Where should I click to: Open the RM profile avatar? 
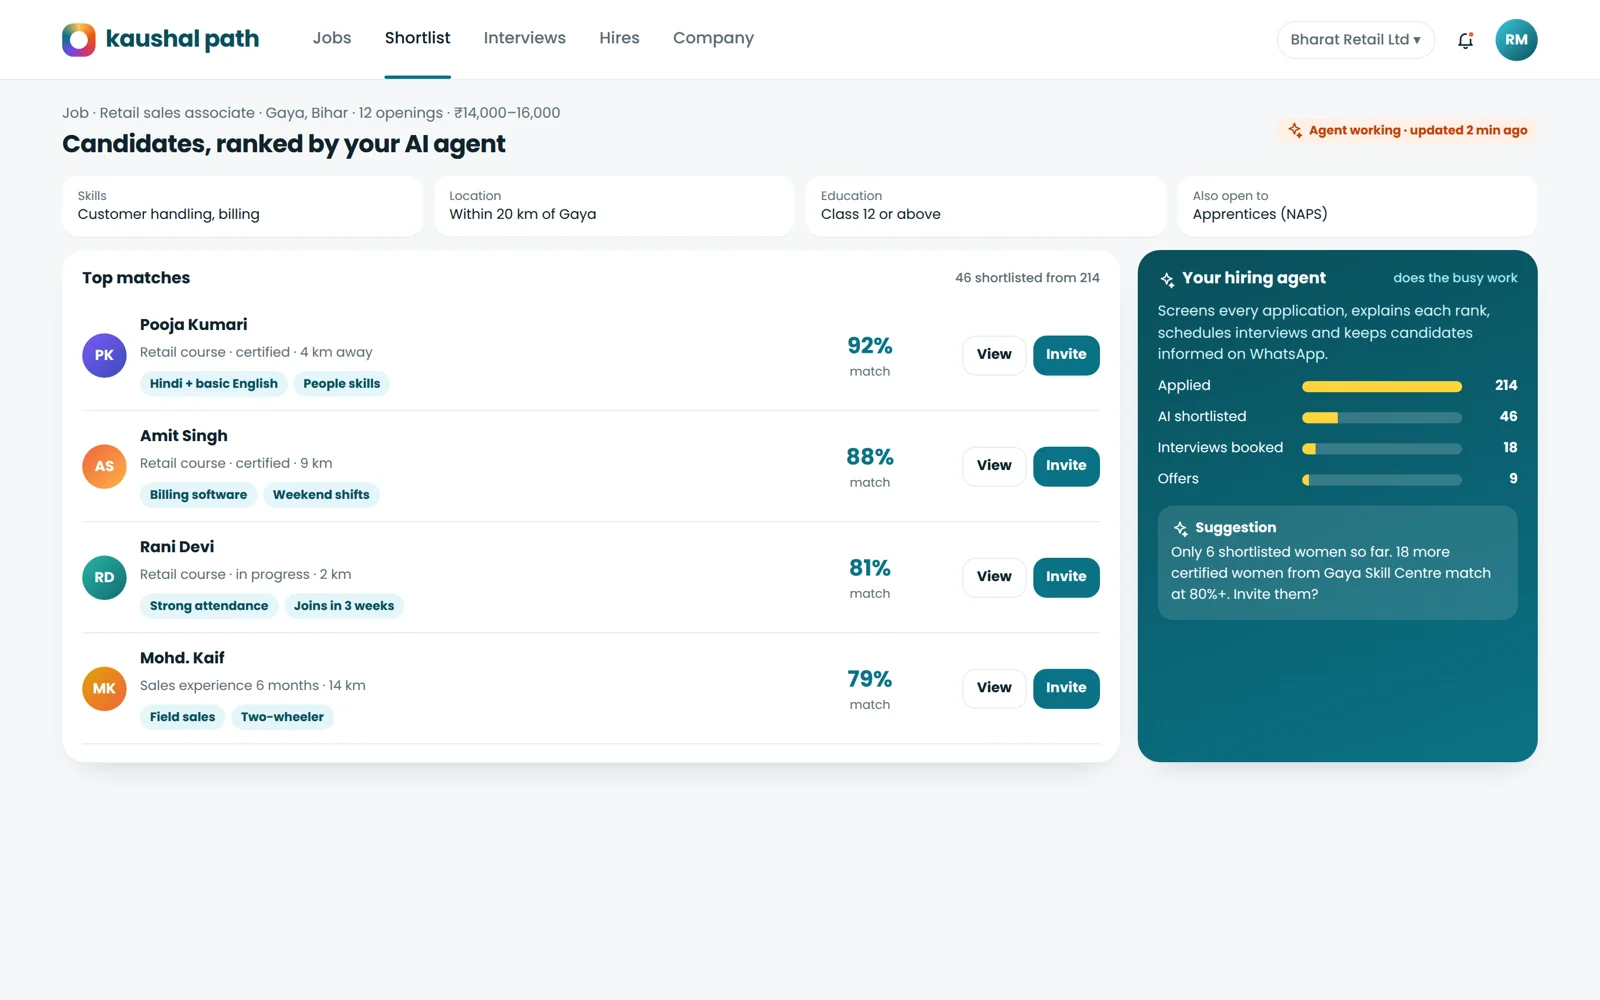click(1516, 40)
